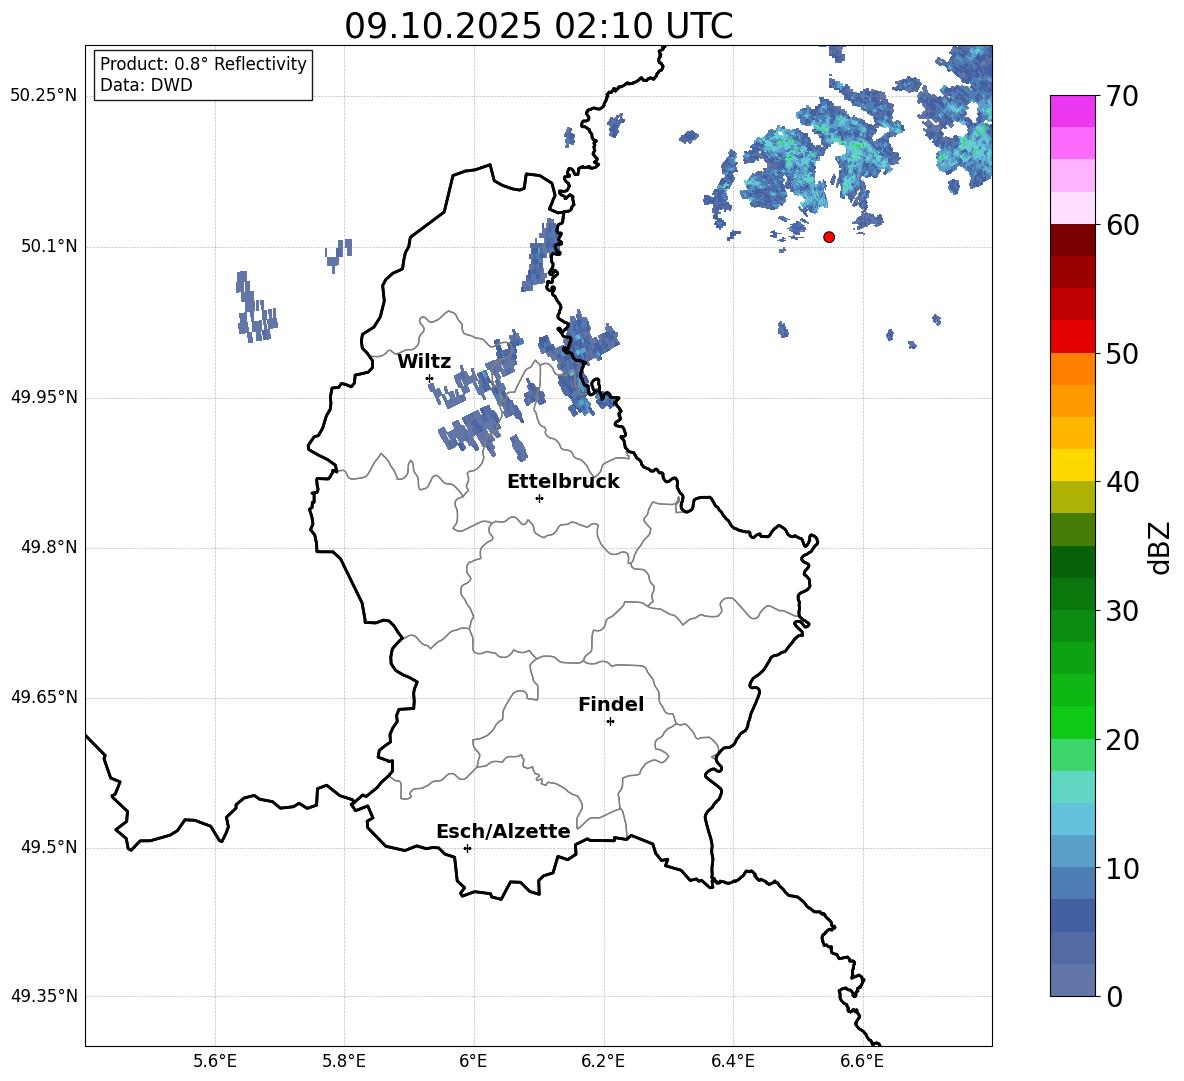
Task: Click the colorbar tick label 70
Action: 1122,96
